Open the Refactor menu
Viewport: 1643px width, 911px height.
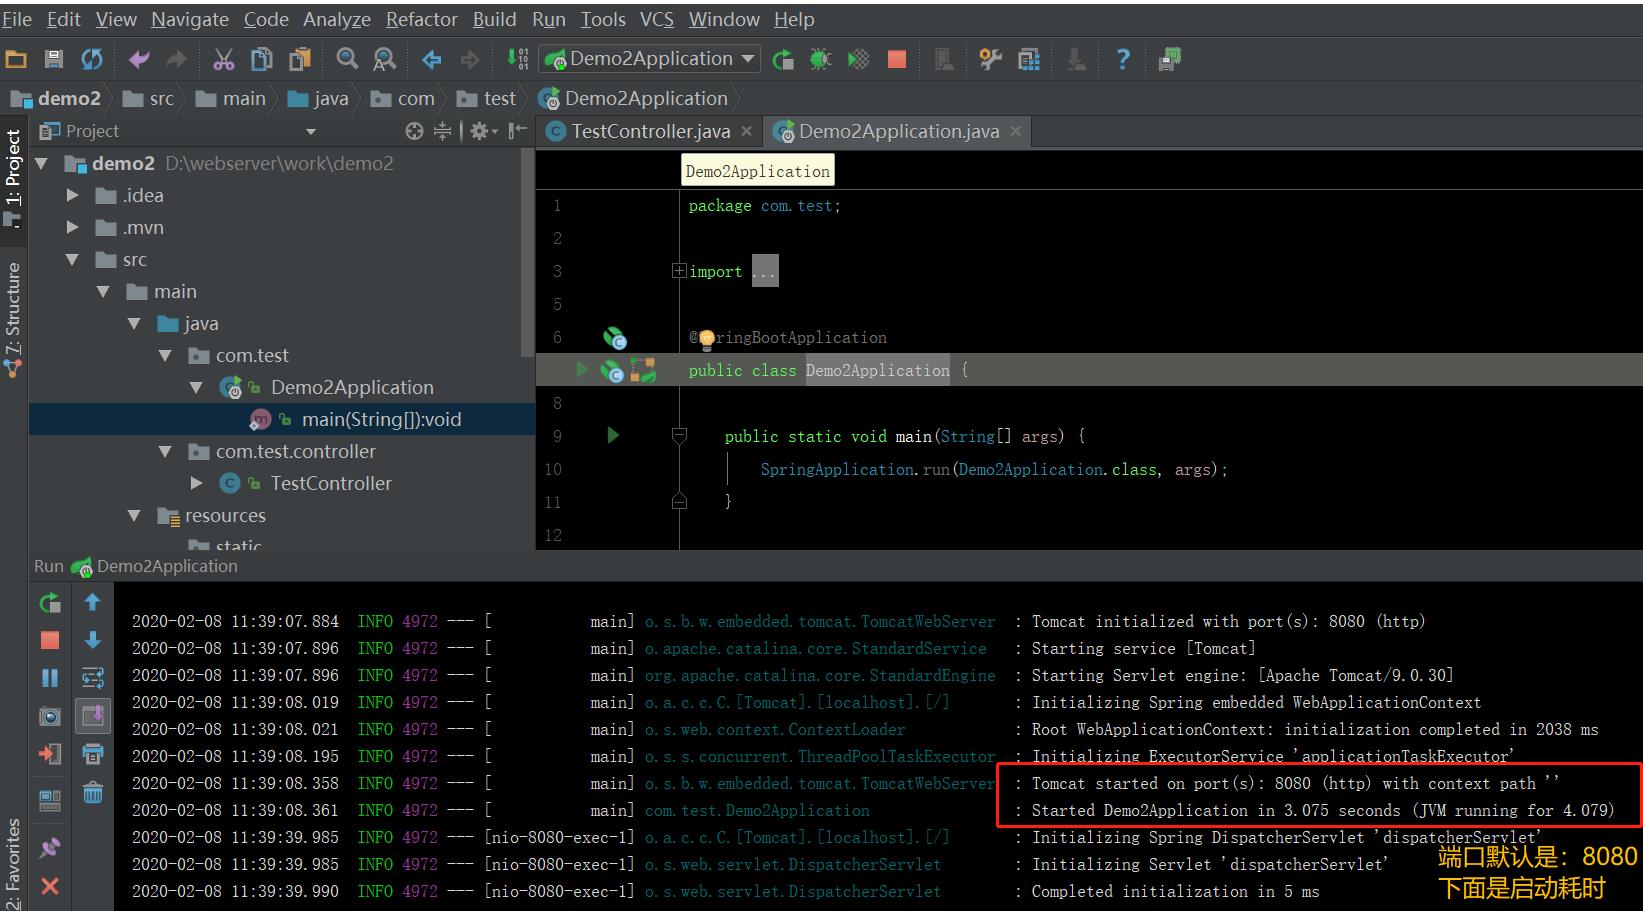[422, 19]
